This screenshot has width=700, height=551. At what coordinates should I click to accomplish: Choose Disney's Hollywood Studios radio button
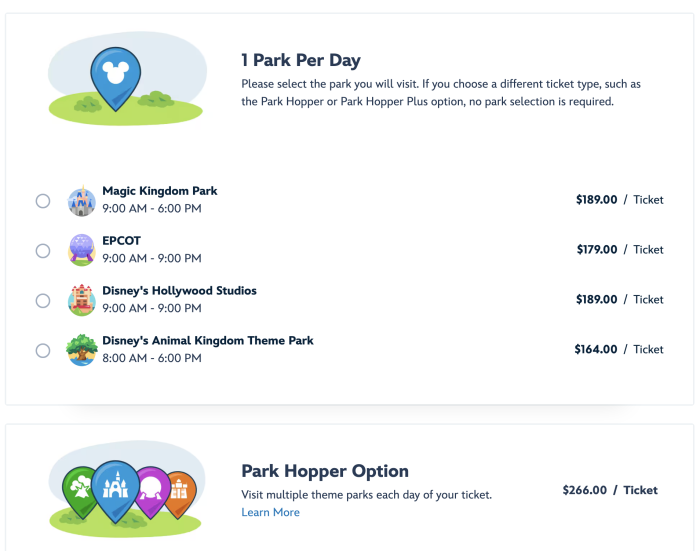click(43, 300)
